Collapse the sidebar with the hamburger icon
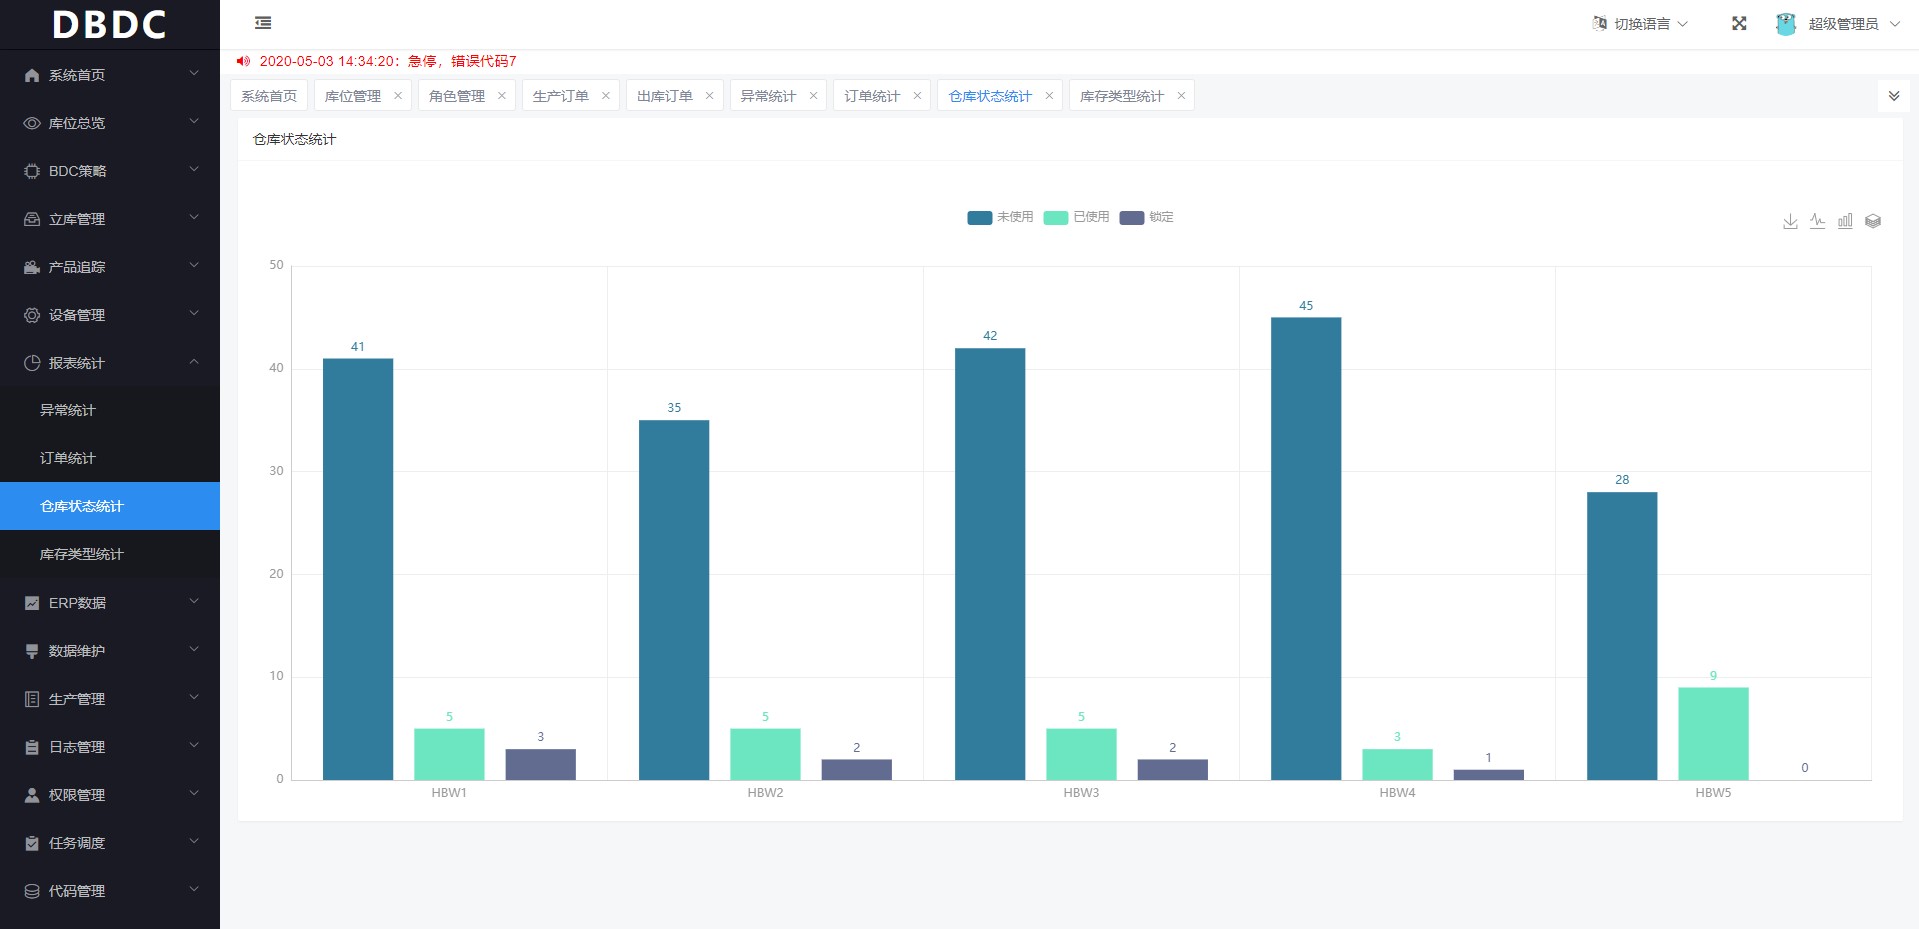The height and width of the screenshot is (929, 1919). click(x=263, y=23)
